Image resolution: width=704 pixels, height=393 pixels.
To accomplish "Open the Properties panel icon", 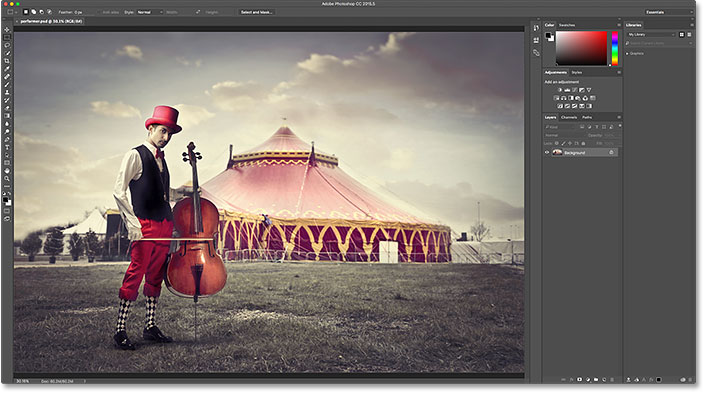I will [x=536, y=40].
